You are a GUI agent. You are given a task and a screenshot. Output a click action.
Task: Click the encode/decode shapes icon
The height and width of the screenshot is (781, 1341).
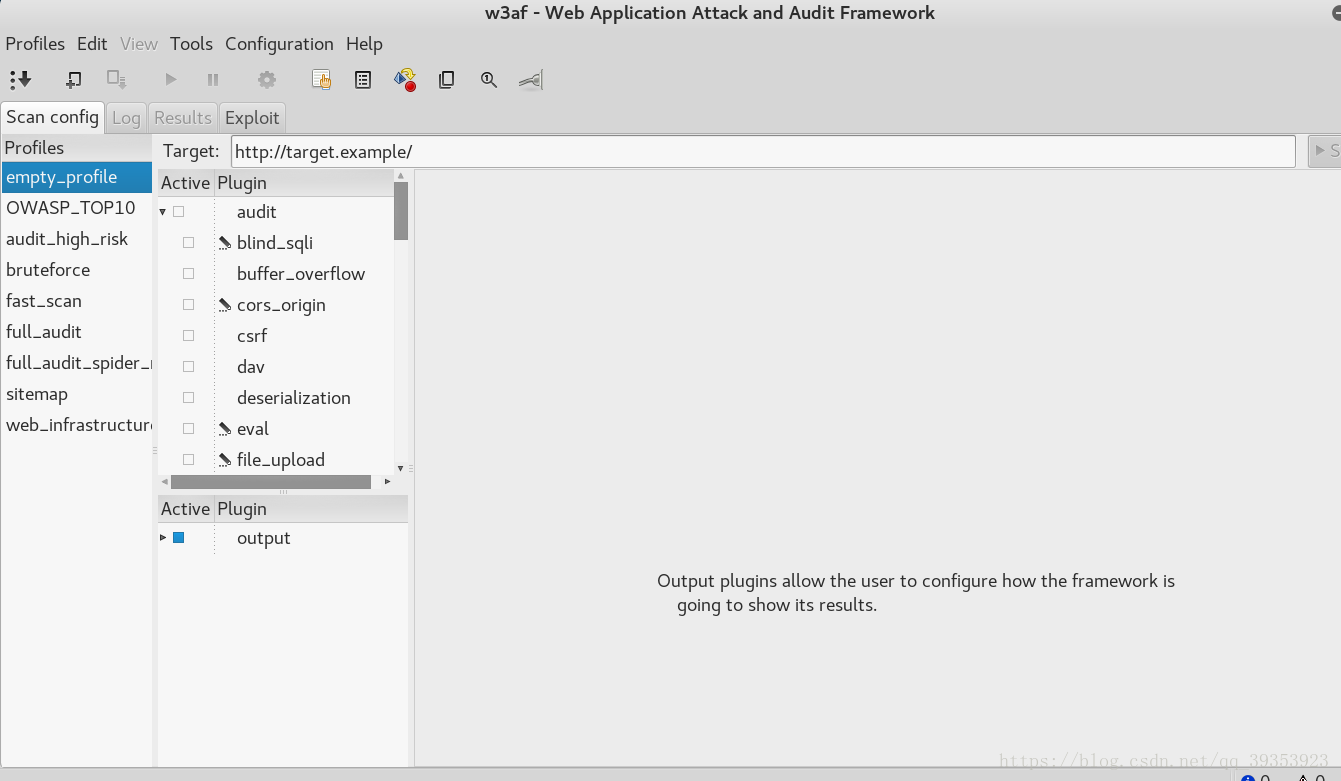(x=405, y=80)
